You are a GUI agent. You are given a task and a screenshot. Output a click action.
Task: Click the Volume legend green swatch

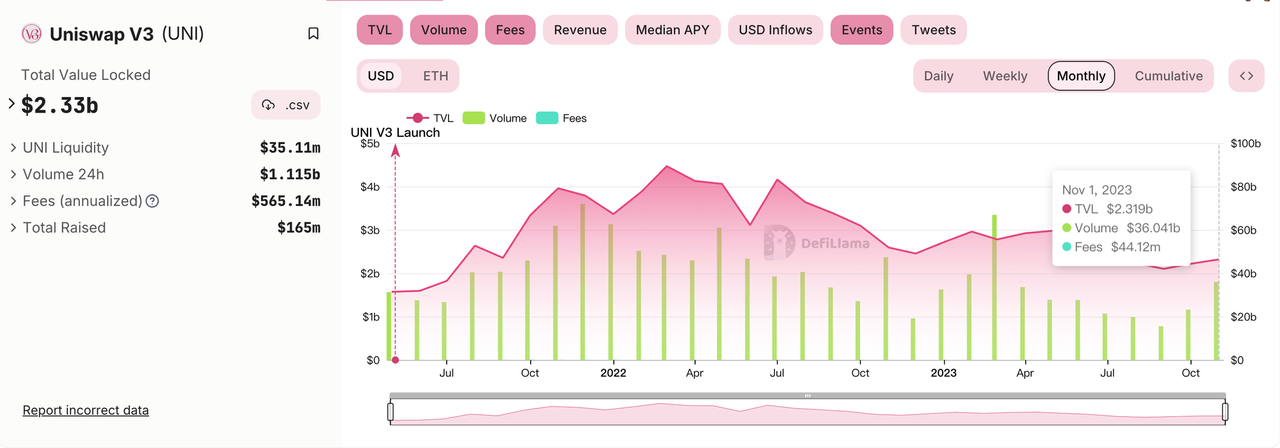click(x=474, y=118)
